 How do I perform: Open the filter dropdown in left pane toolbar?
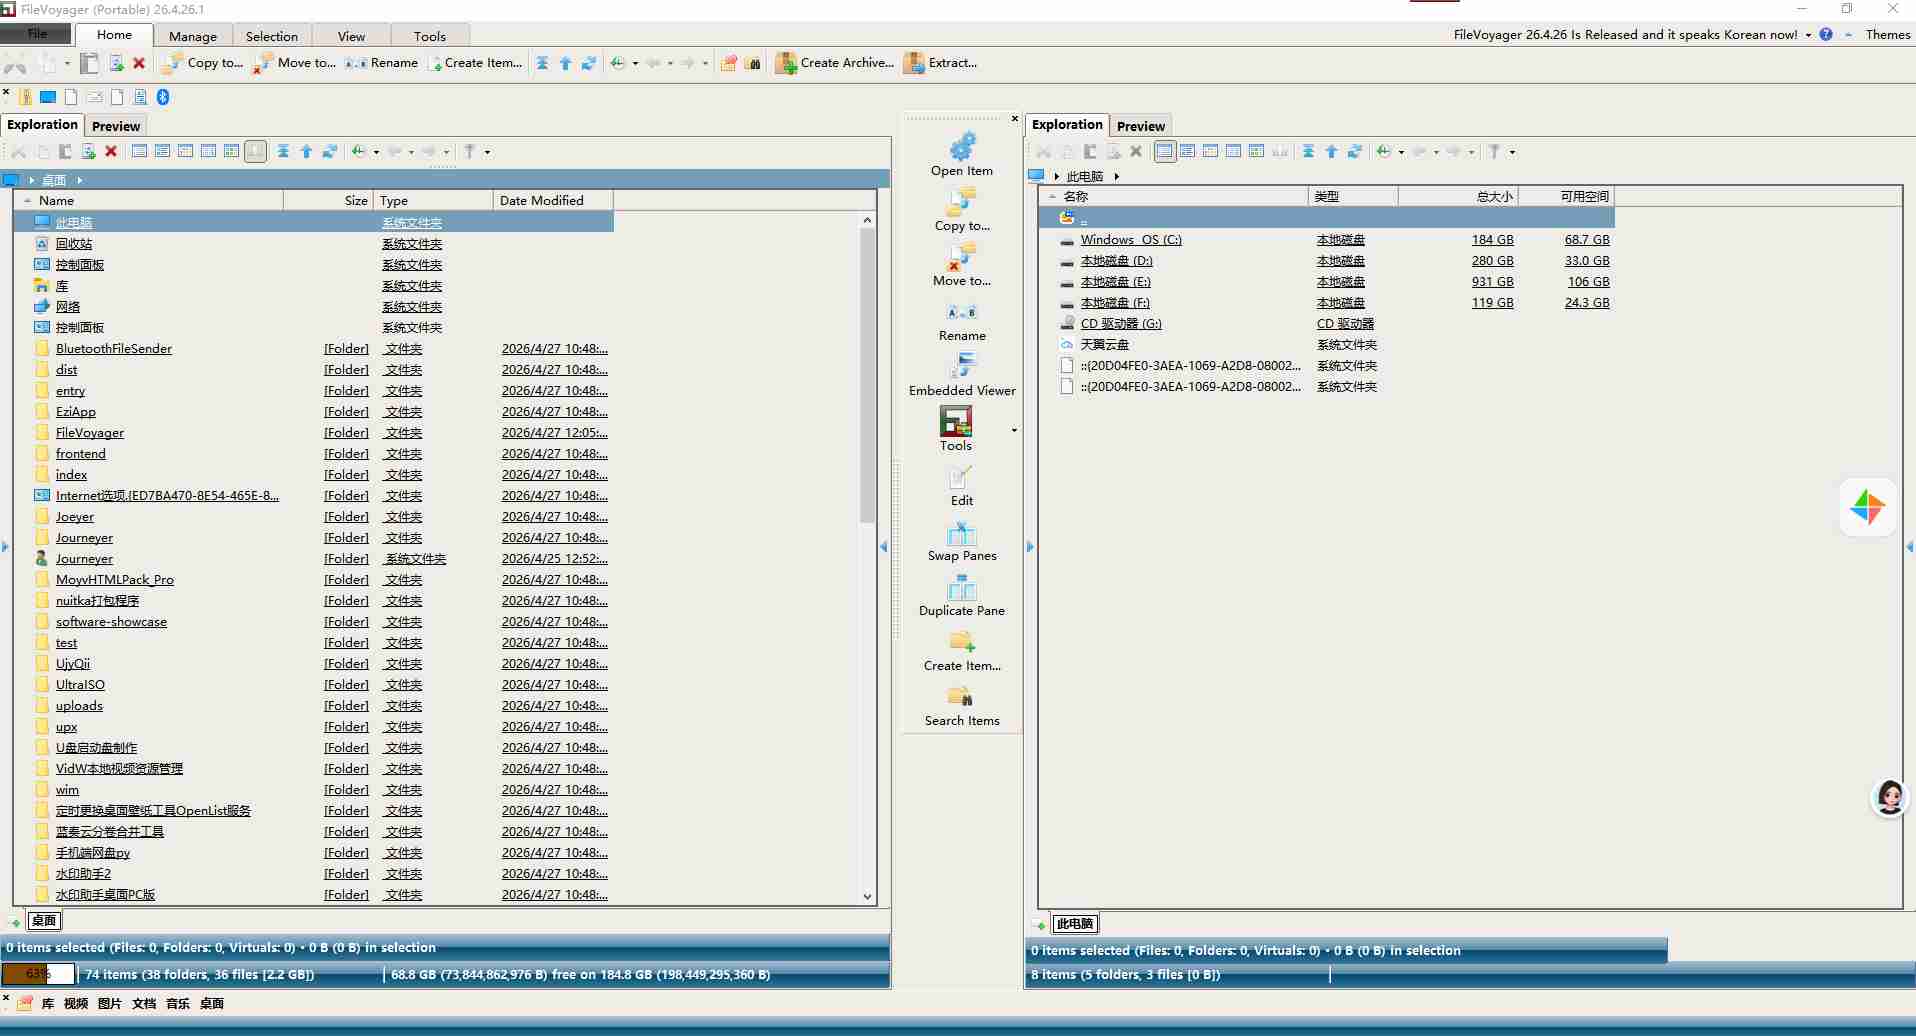pos(487,152)
